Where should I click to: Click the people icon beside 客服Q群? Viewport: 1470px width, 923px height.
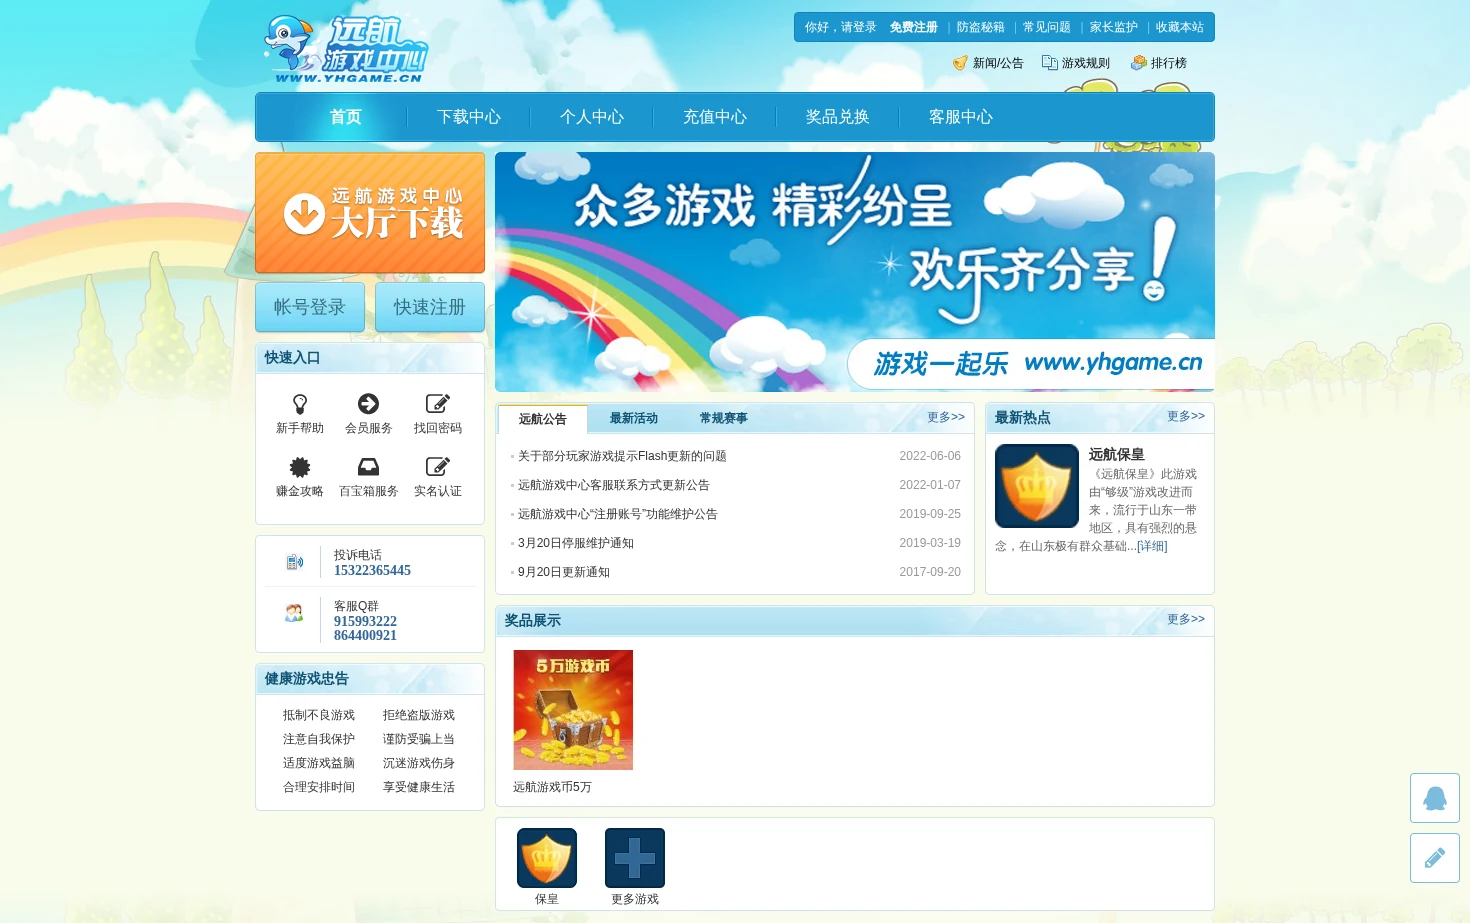coord(294,613)
